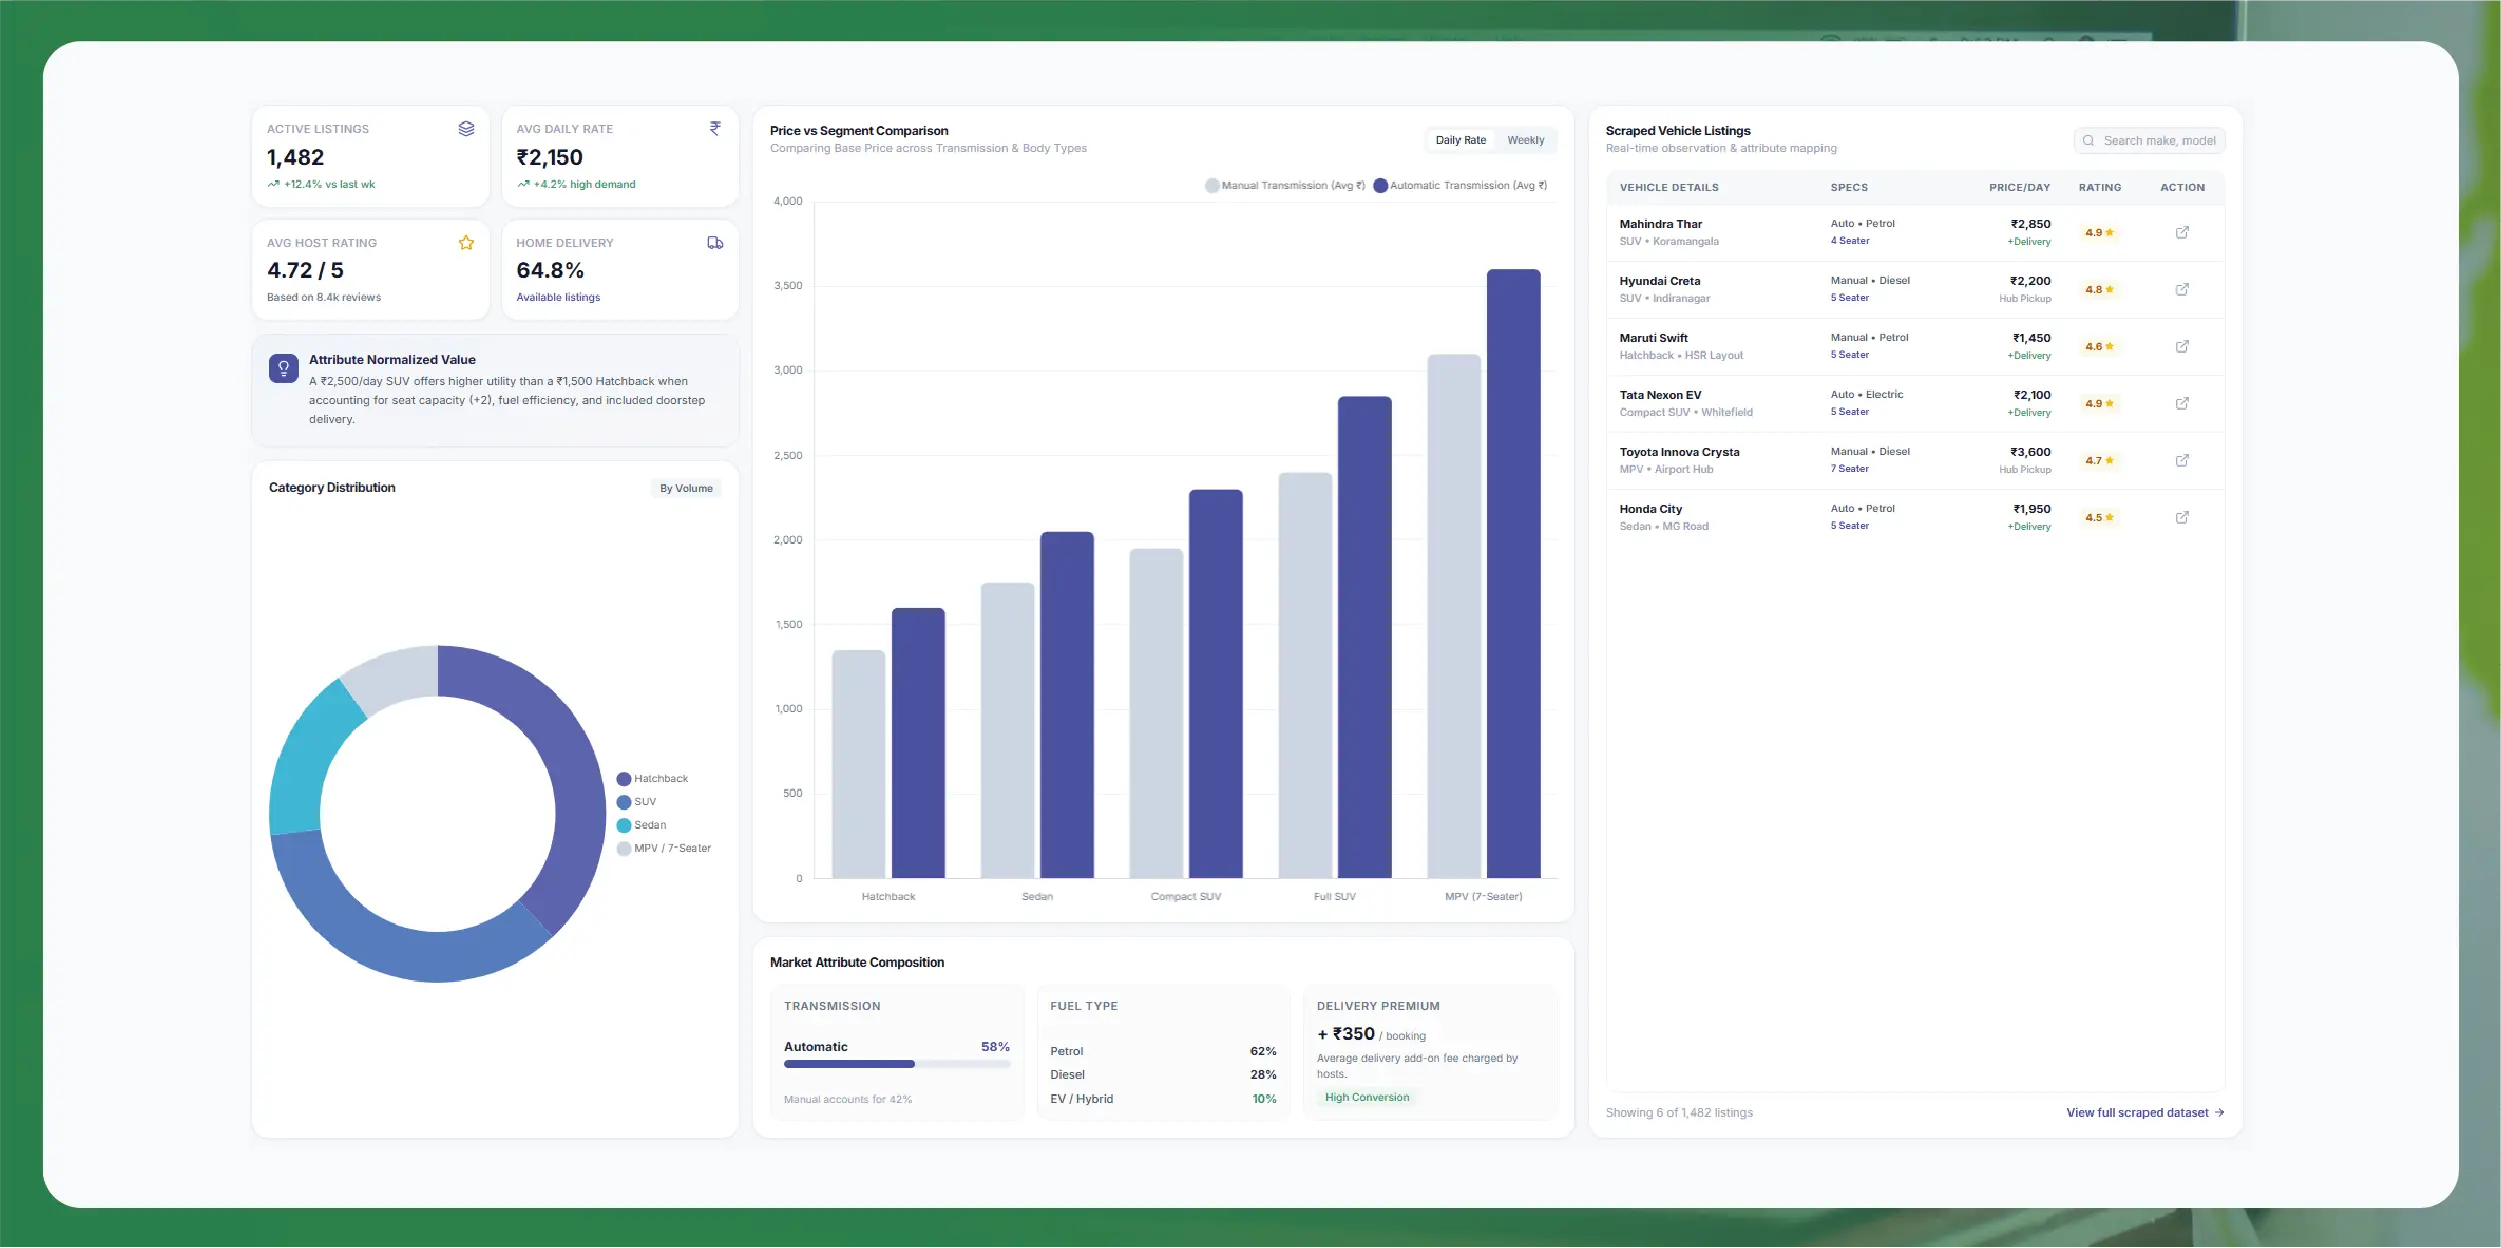Click the ₹3,600 price for Toyota Innova Crysta

click(2030, 453)
